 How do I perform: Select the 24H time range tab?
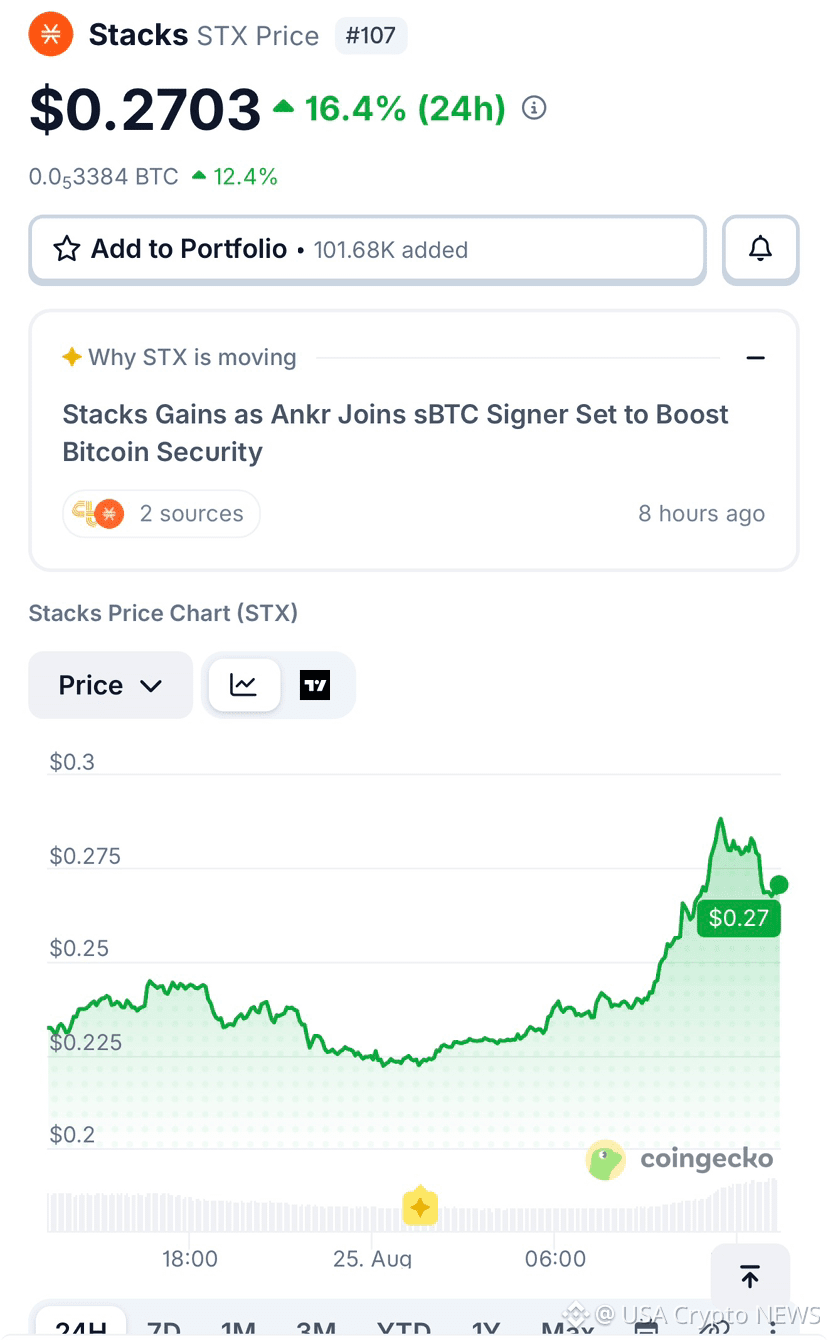coord(81,1328)
